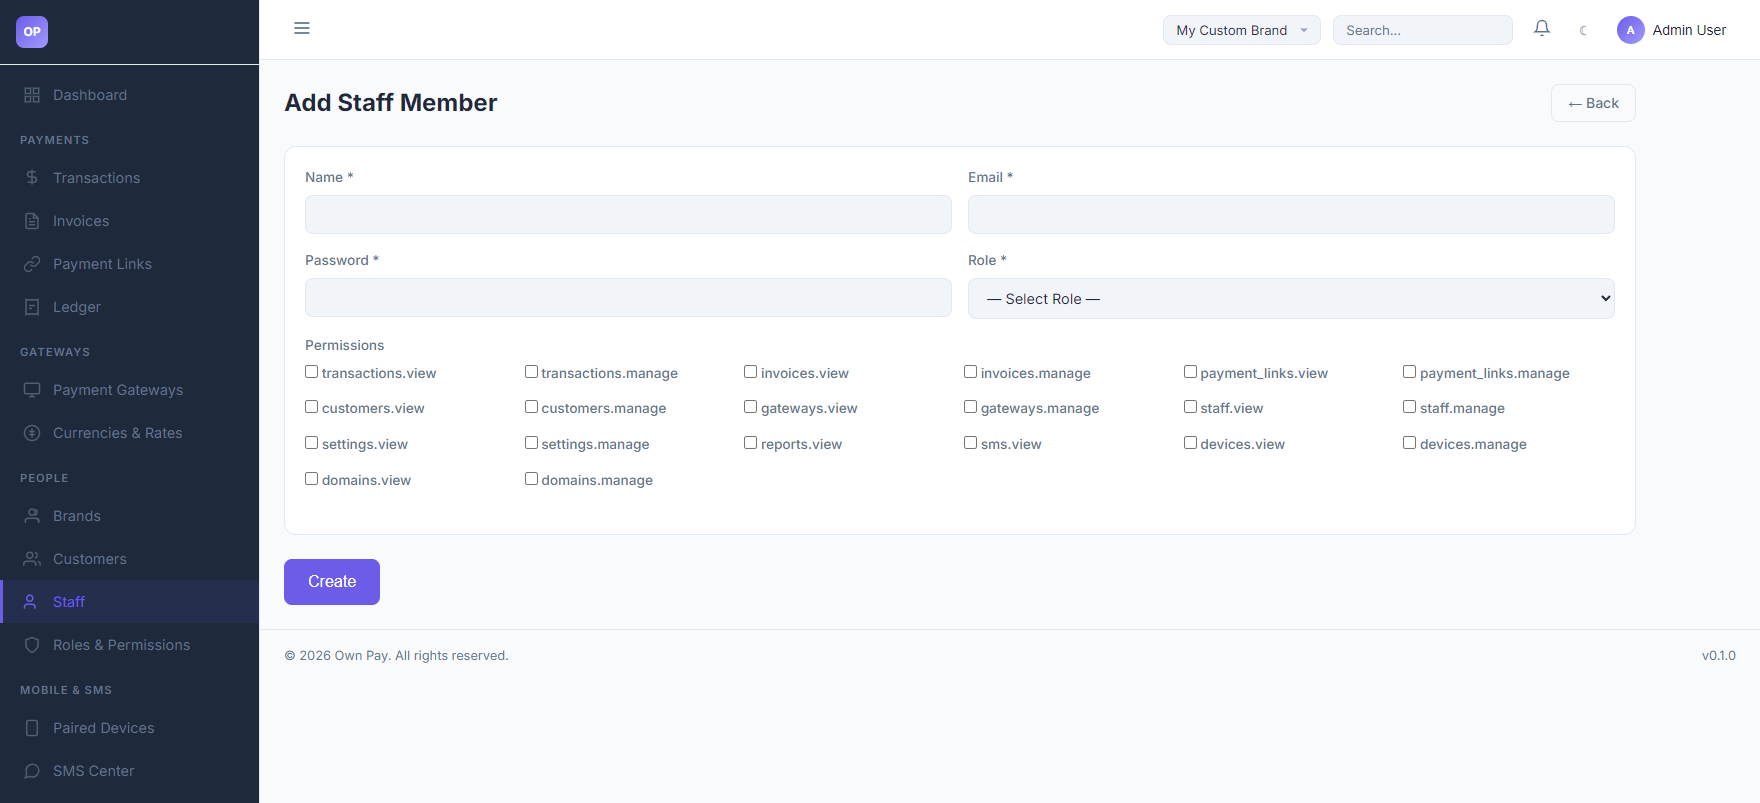Viewport: 1760px width, 803px height.
Task: Click the Dashboard grid icon
Action: pos(32,95)
